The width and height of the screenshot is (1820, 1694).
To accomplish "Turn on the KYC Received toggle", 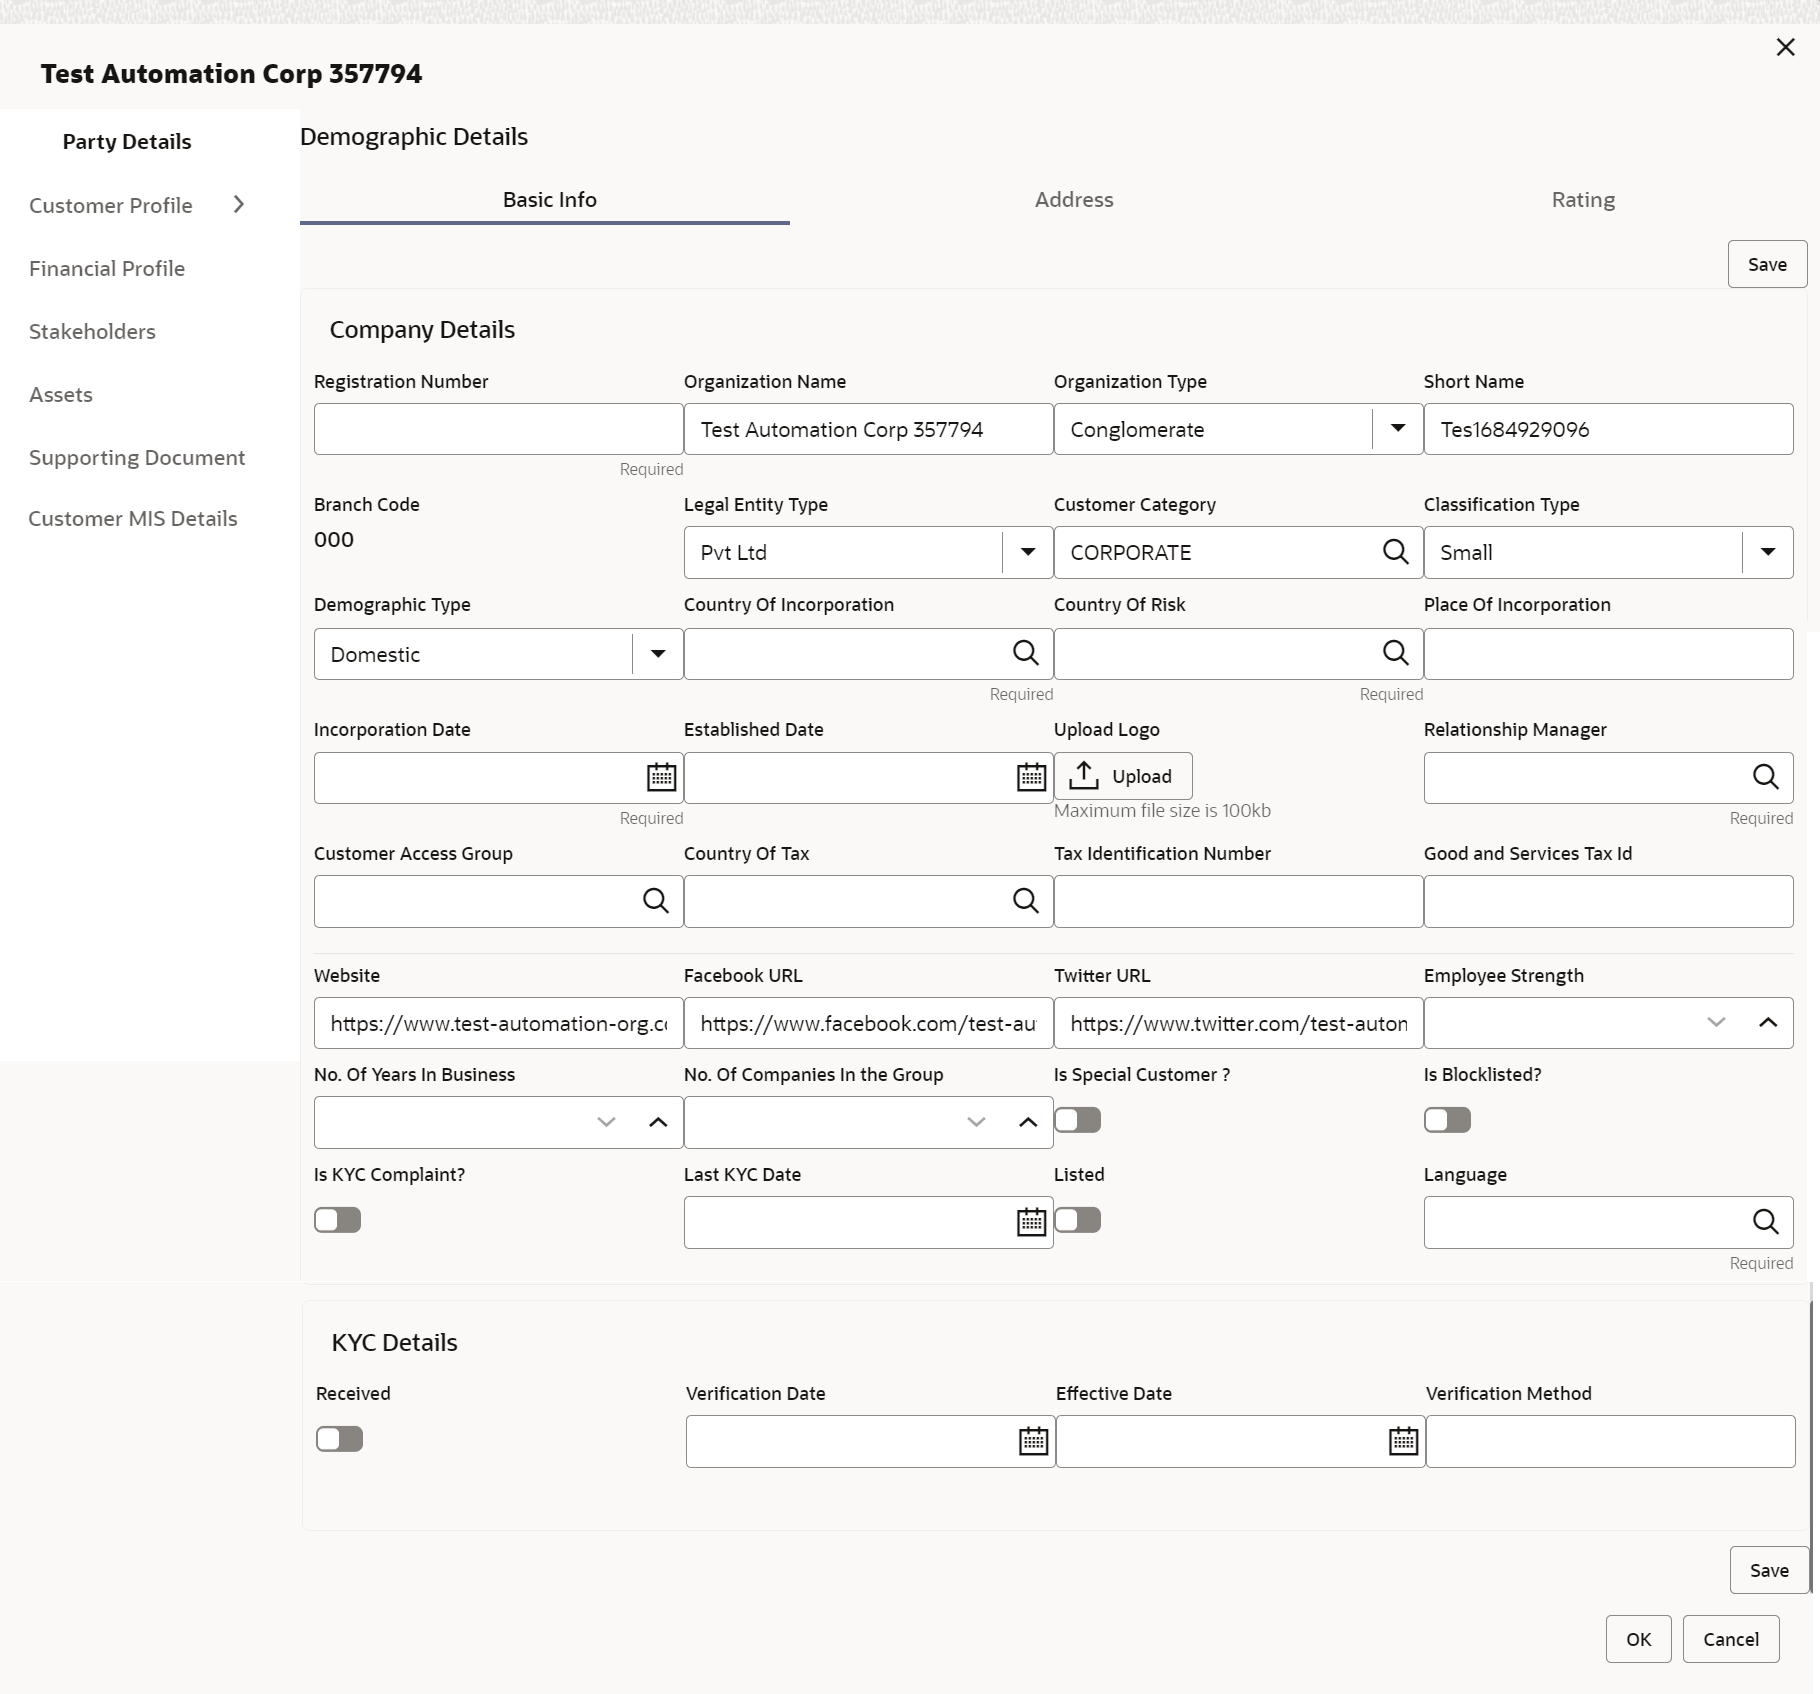I will pyautogui.click(x=339, y=1439).
